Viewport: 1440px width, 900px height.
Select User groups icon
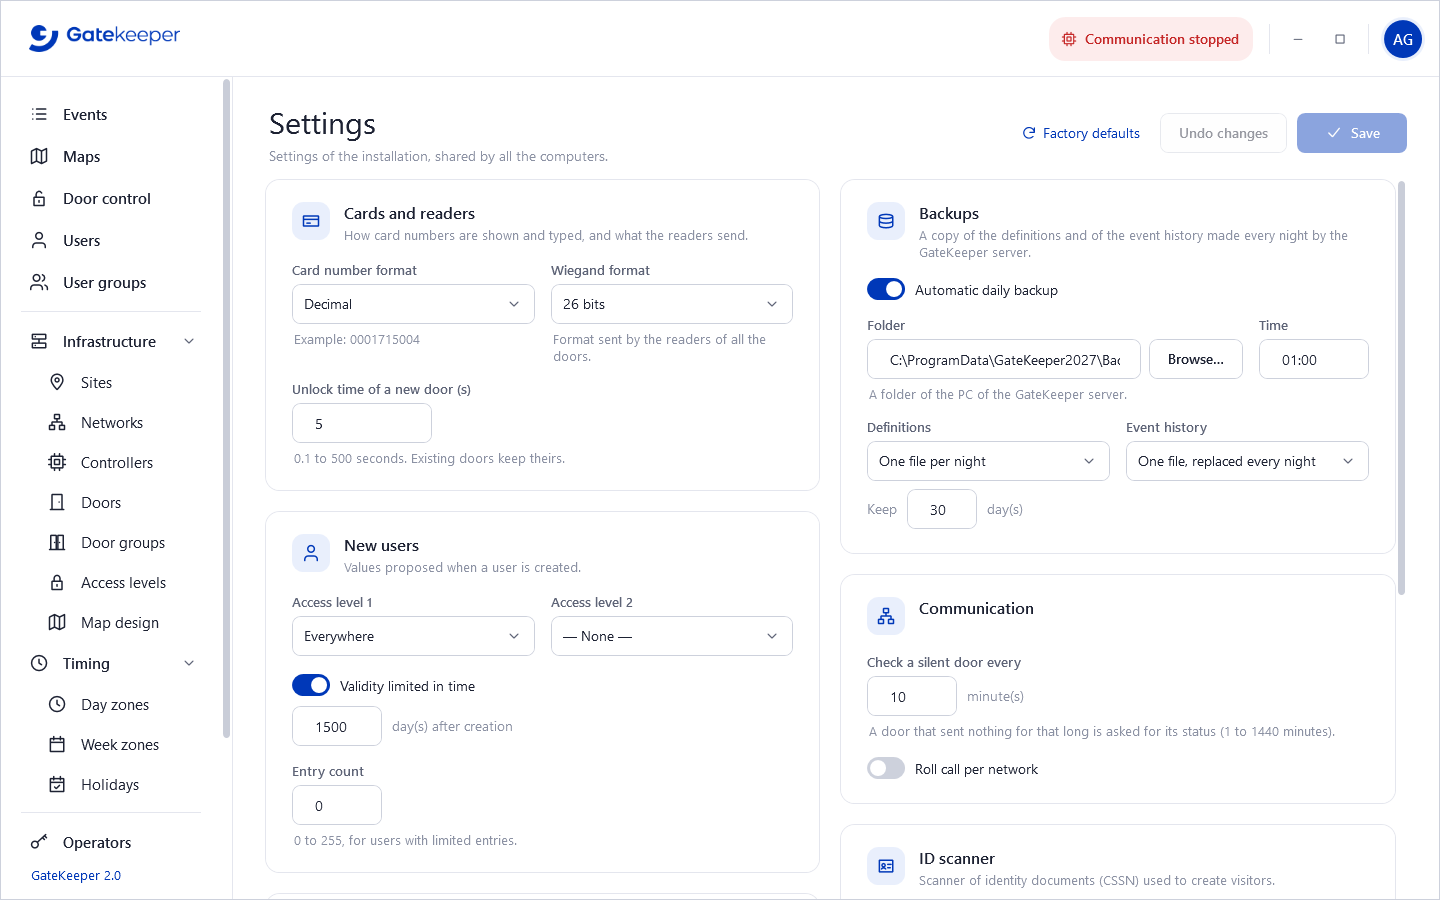[x=39, y=282]
